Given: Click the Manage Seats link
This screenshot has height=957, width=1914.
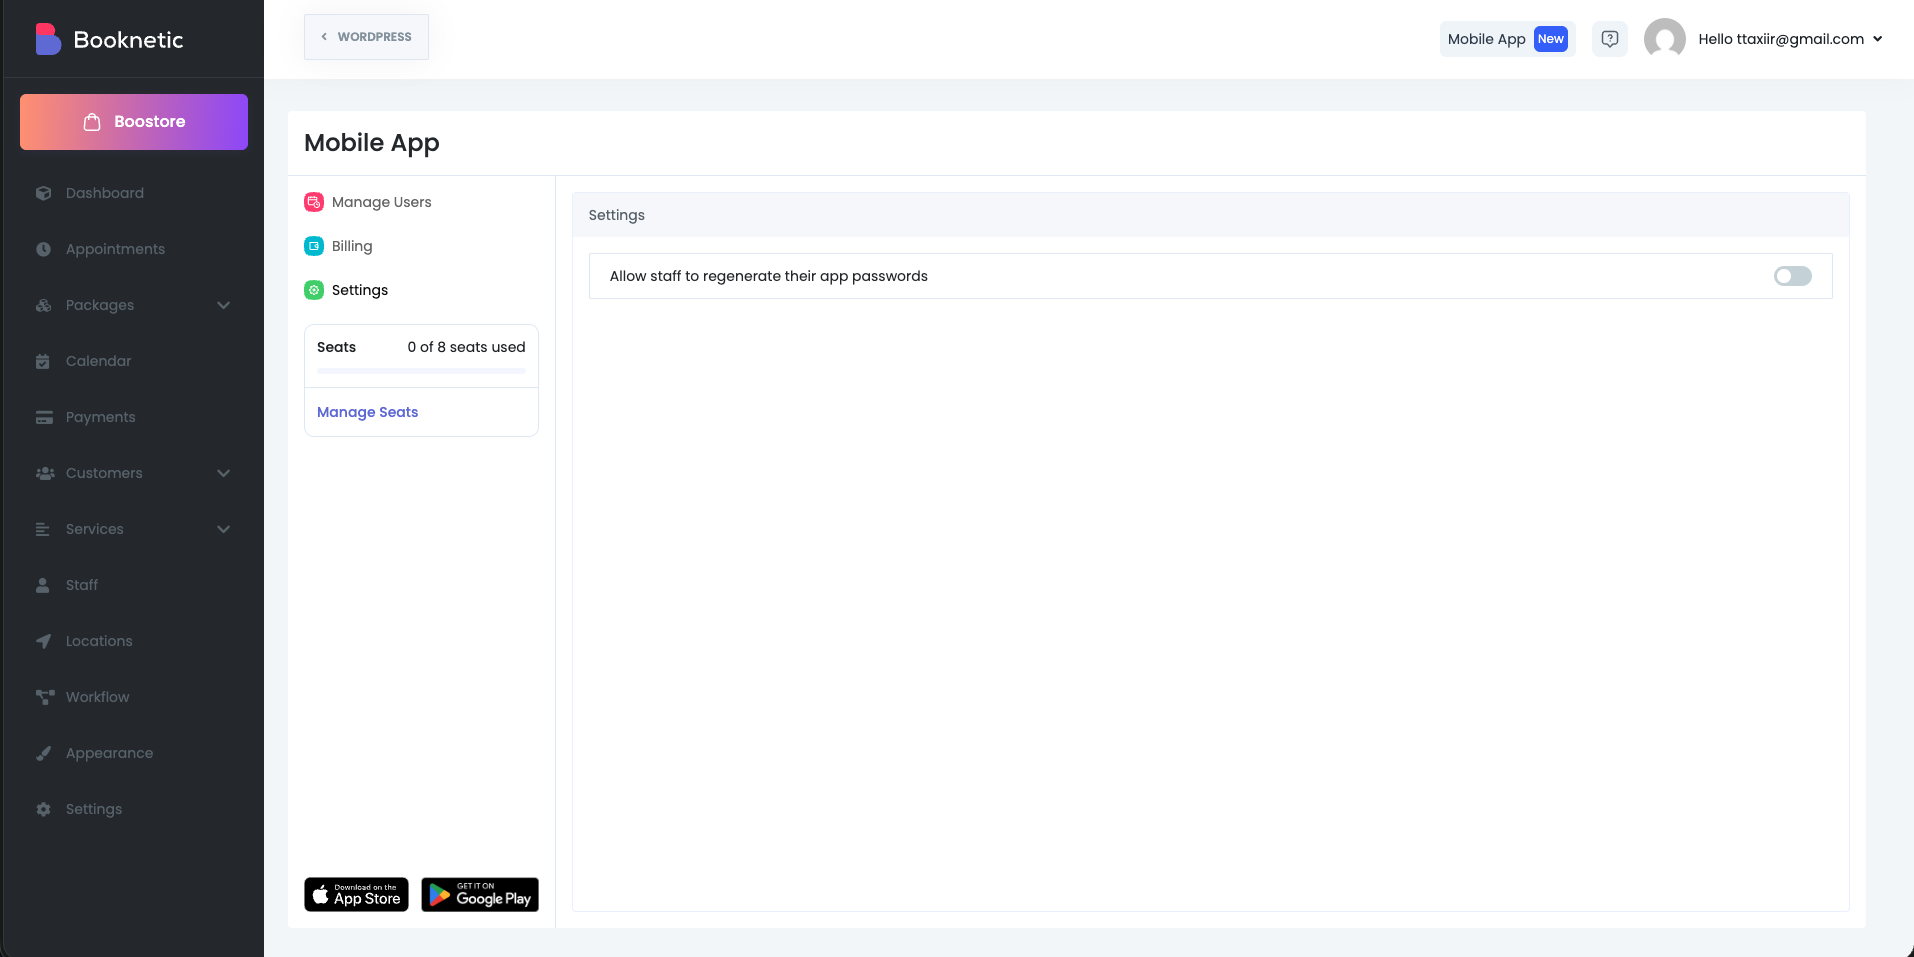Looking at the screenshot, I should click(367, 412).
